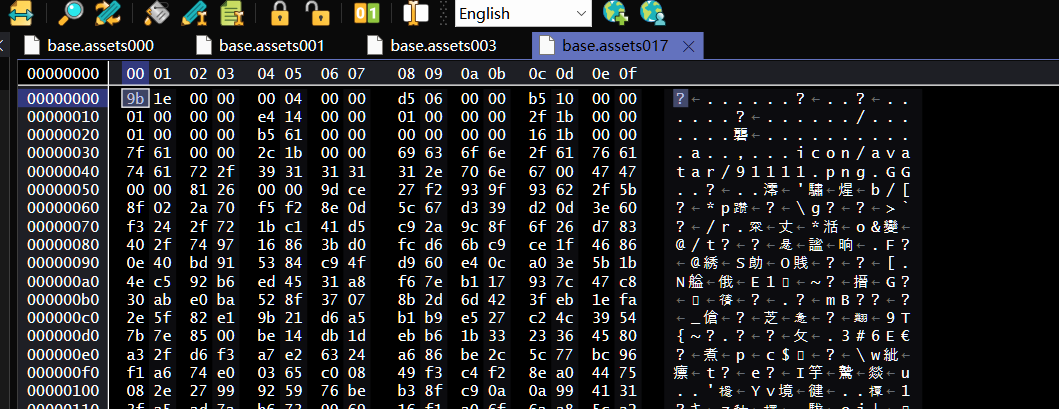Click column header 0f
Screen dimensions: 1059x409
pos(627,74)
